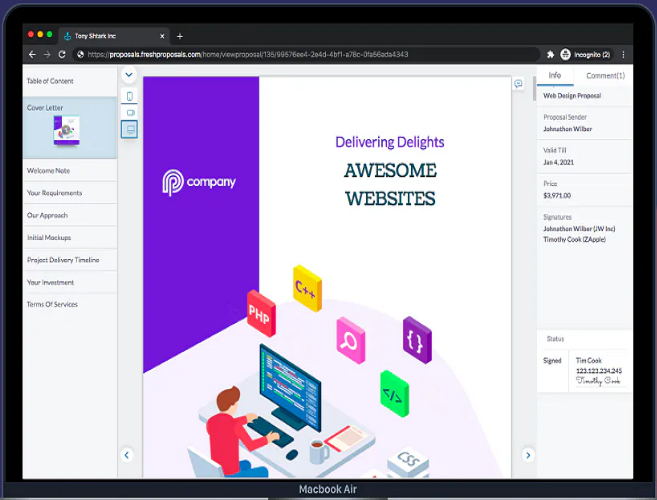Select the mobile device preview icon
Viewport: 657px width, 500px height.
130,96
